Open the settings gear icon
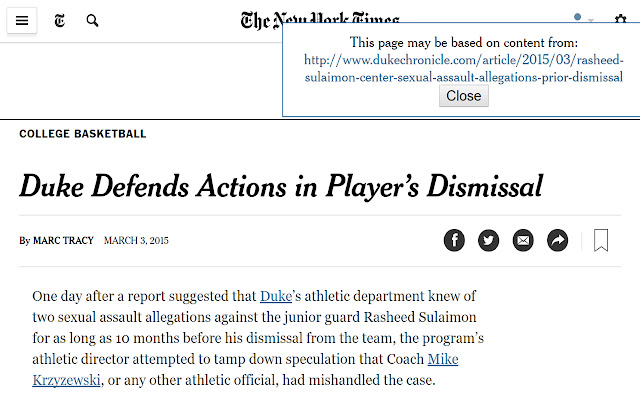This screenshot has width=640, height=400. coord(620,19)
